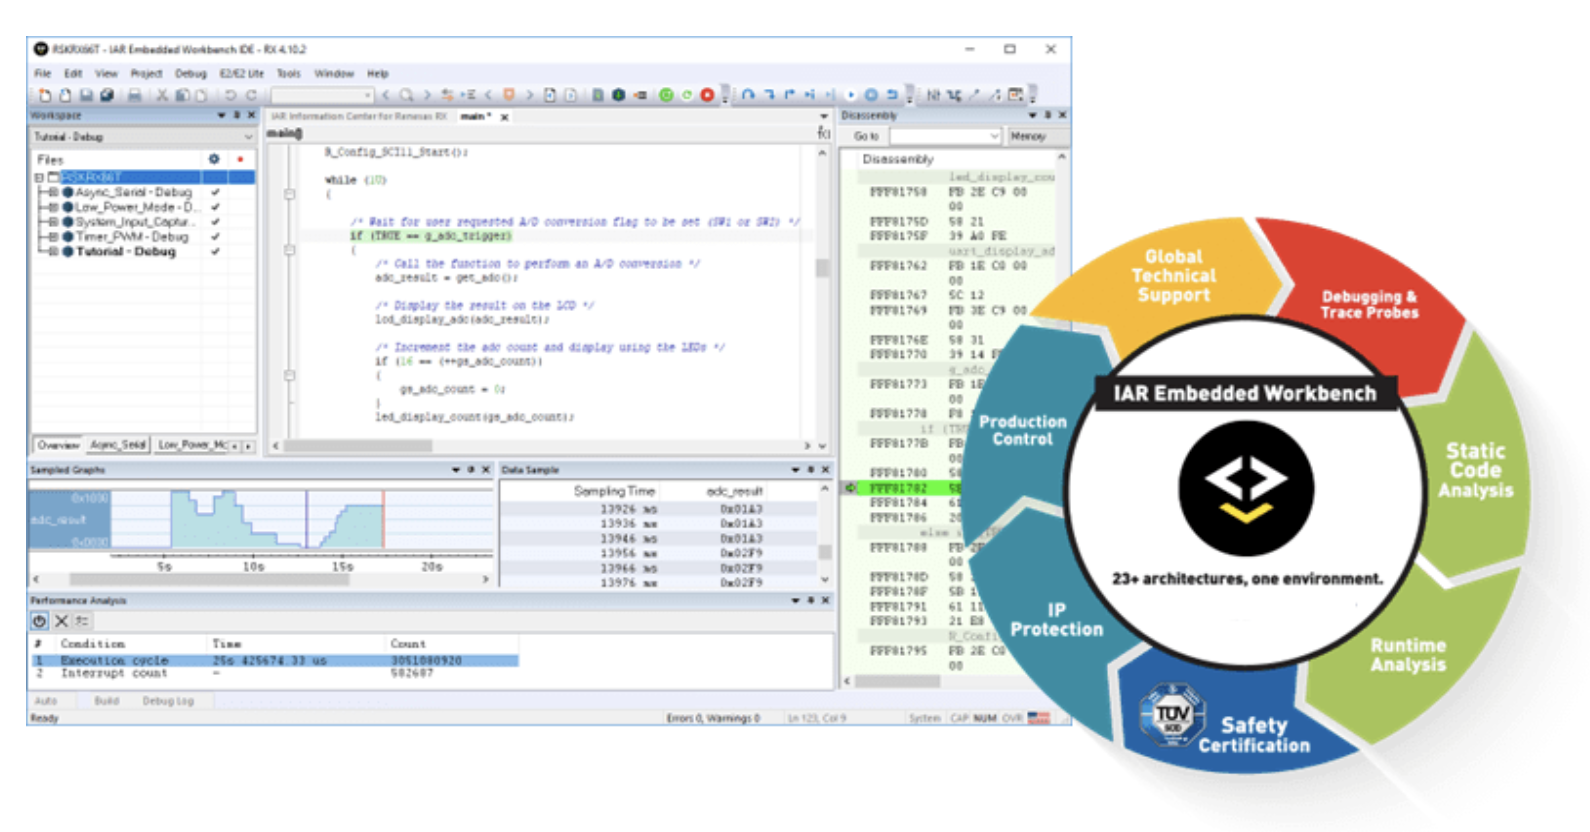Click the Undo toolbar icon
The width and height of the screenshot is (1590, 832).
[230, 95]
